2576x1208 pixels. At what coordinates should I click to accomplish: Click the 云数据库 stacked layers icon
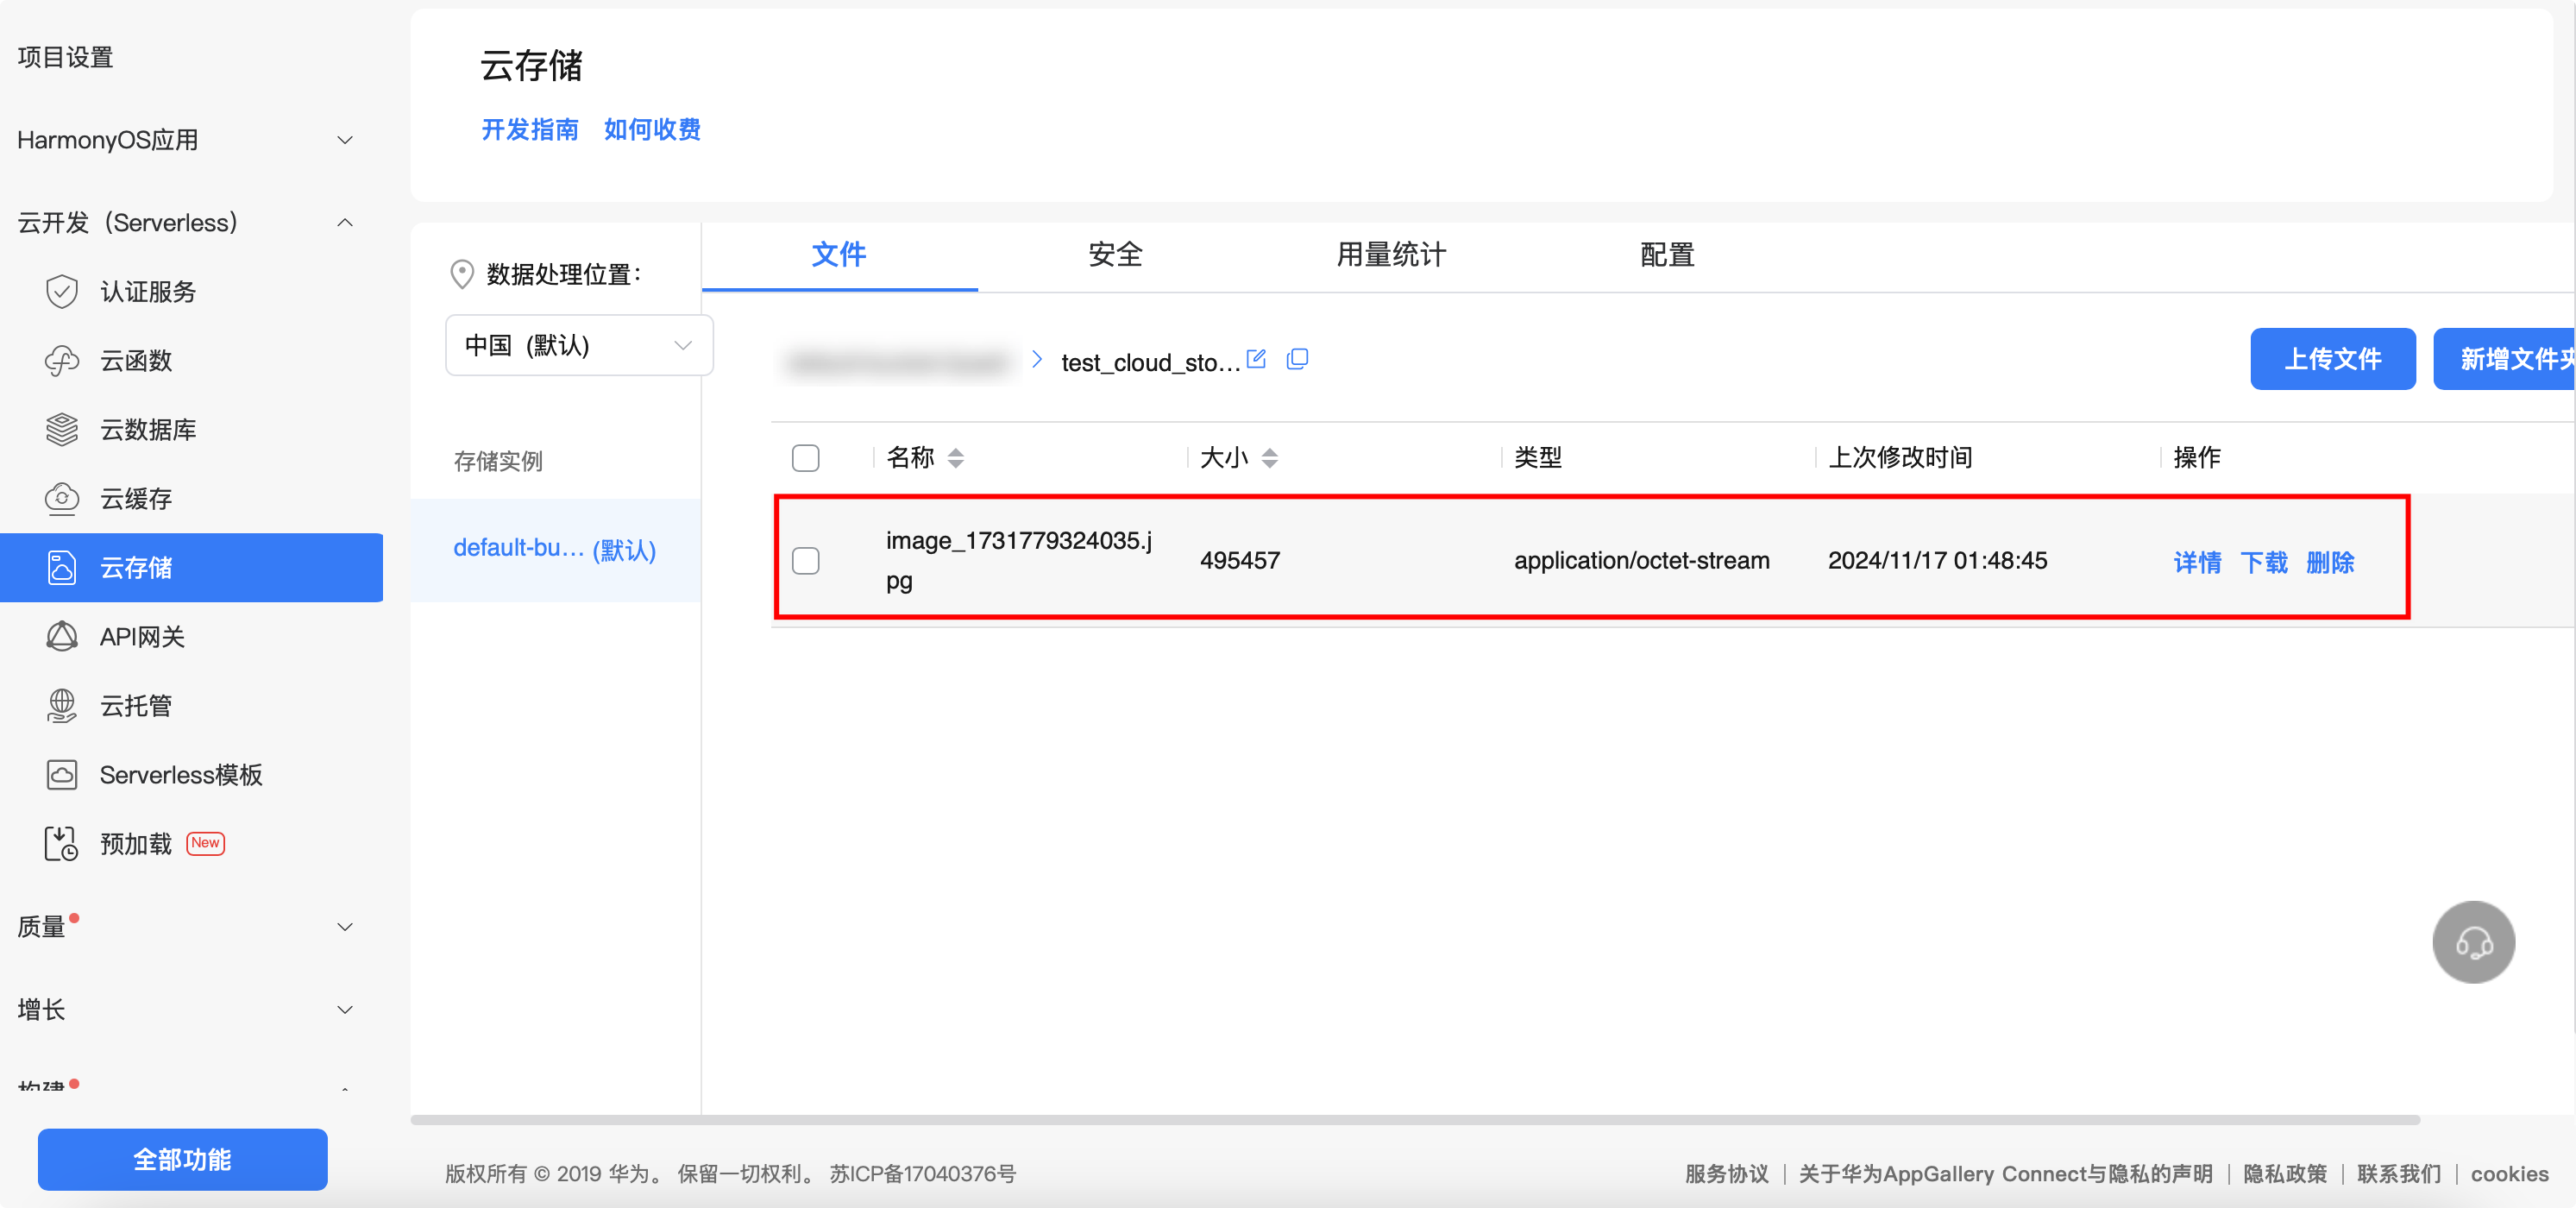(62, 429)
